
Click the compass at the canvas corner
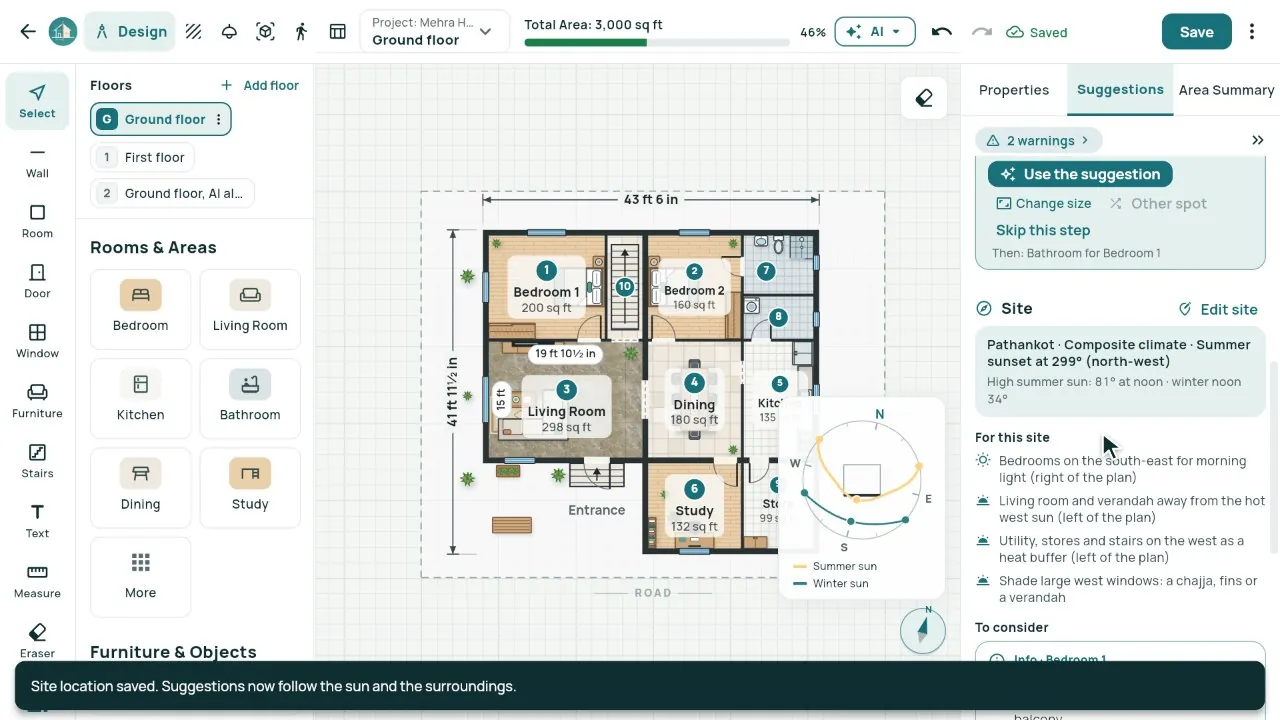[922, 630]
